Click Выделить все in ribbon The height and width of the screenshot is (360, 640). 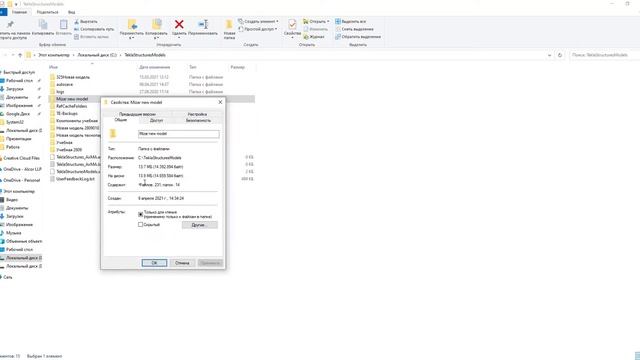click(351, 22)
